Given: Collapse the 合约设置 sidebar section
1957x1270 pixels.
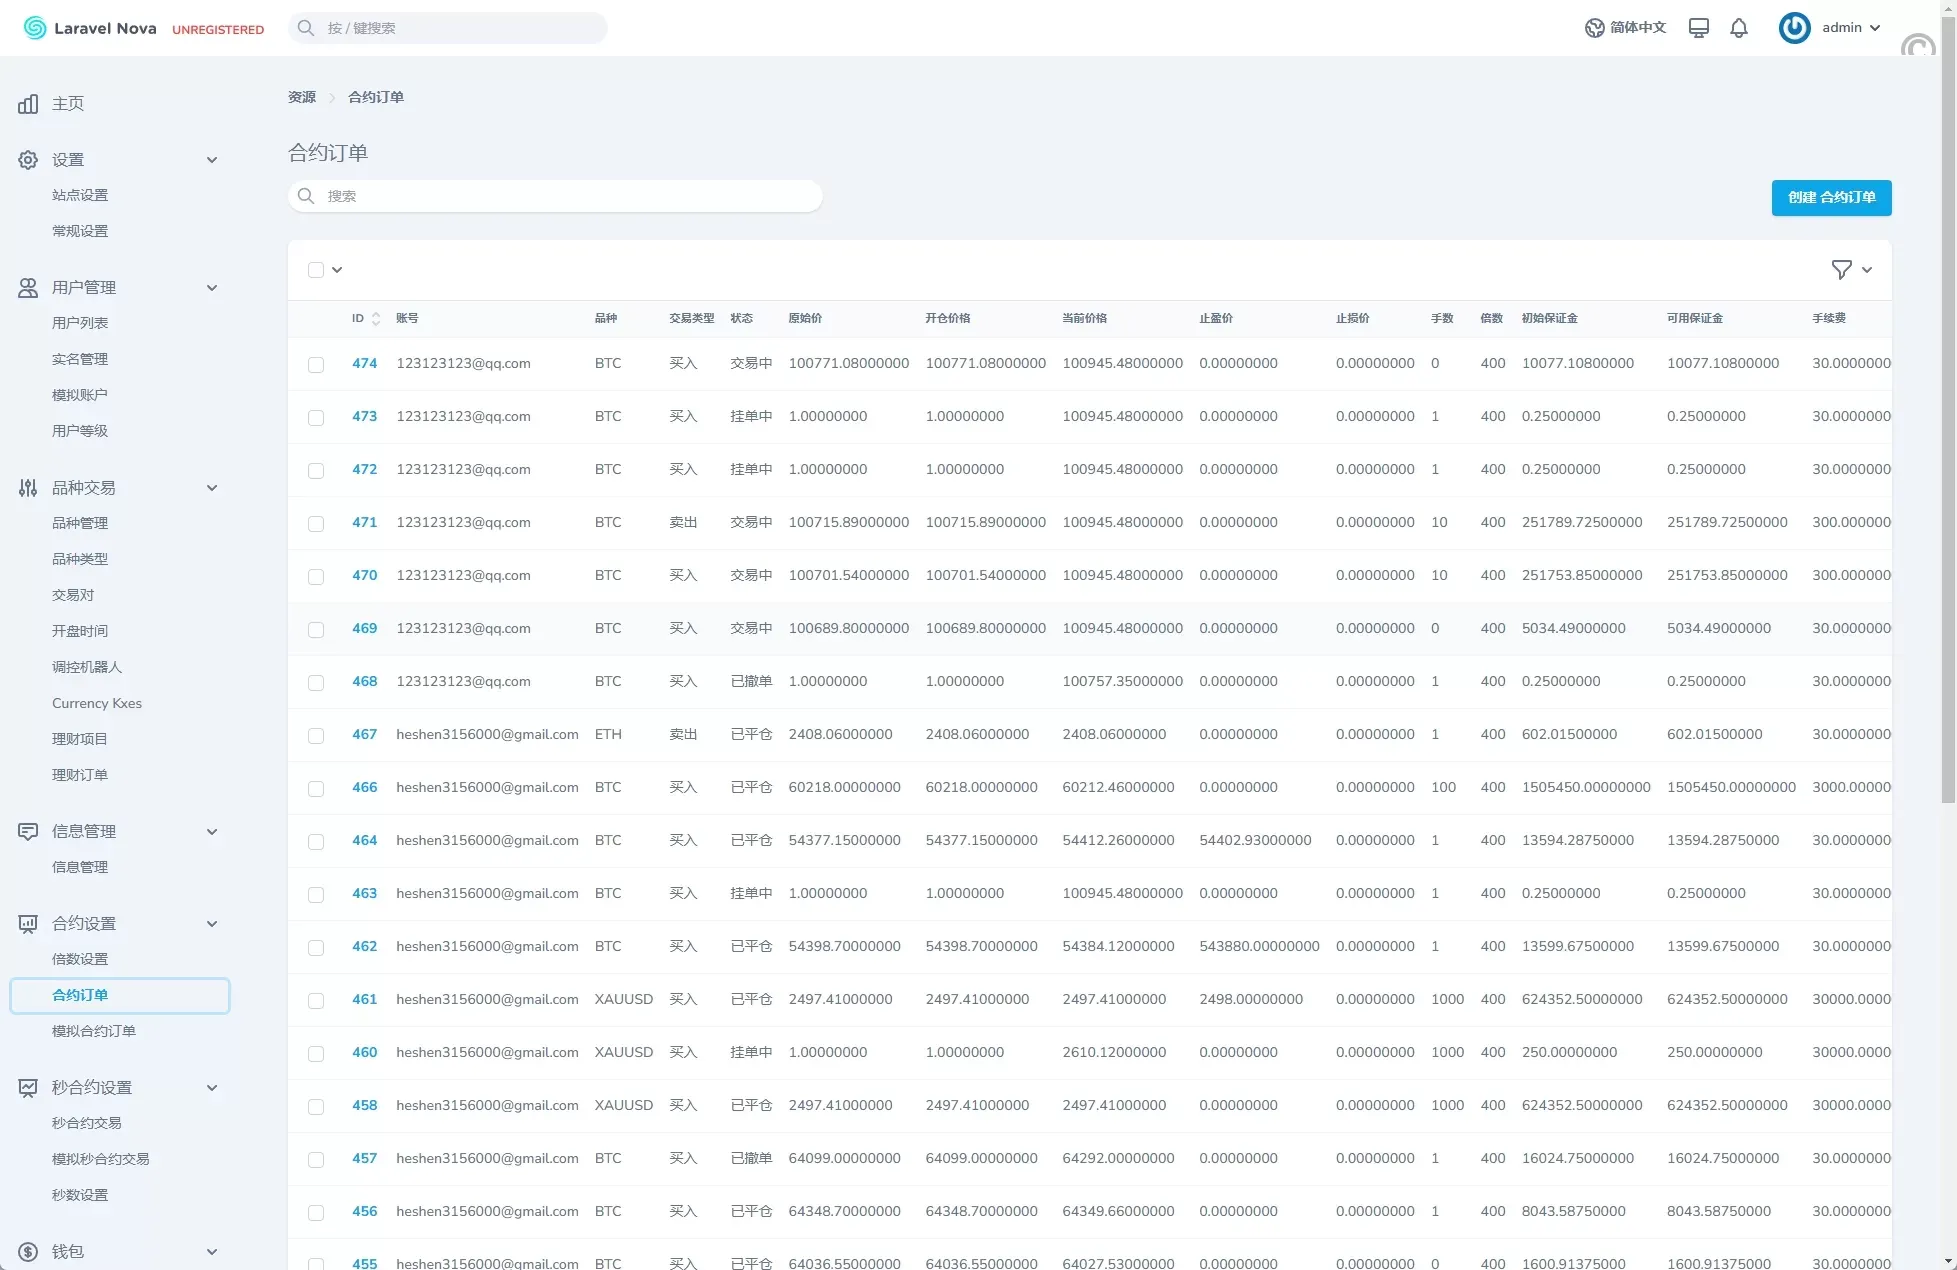Looking at the screenshot, I should [x=211, y=924].
